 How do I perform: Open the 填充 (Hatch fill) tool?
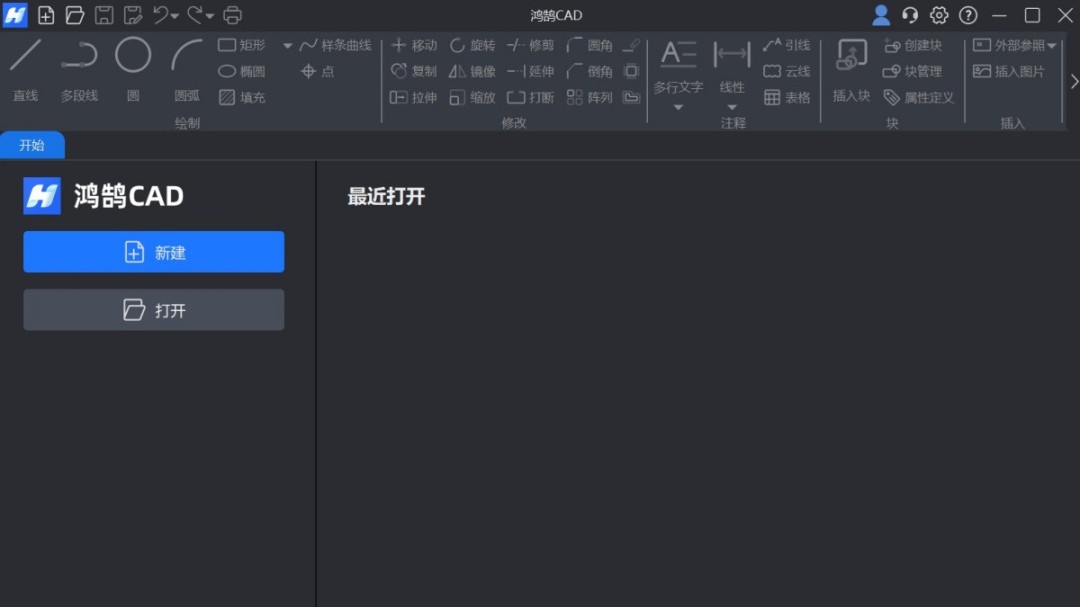tap(241, 97)
